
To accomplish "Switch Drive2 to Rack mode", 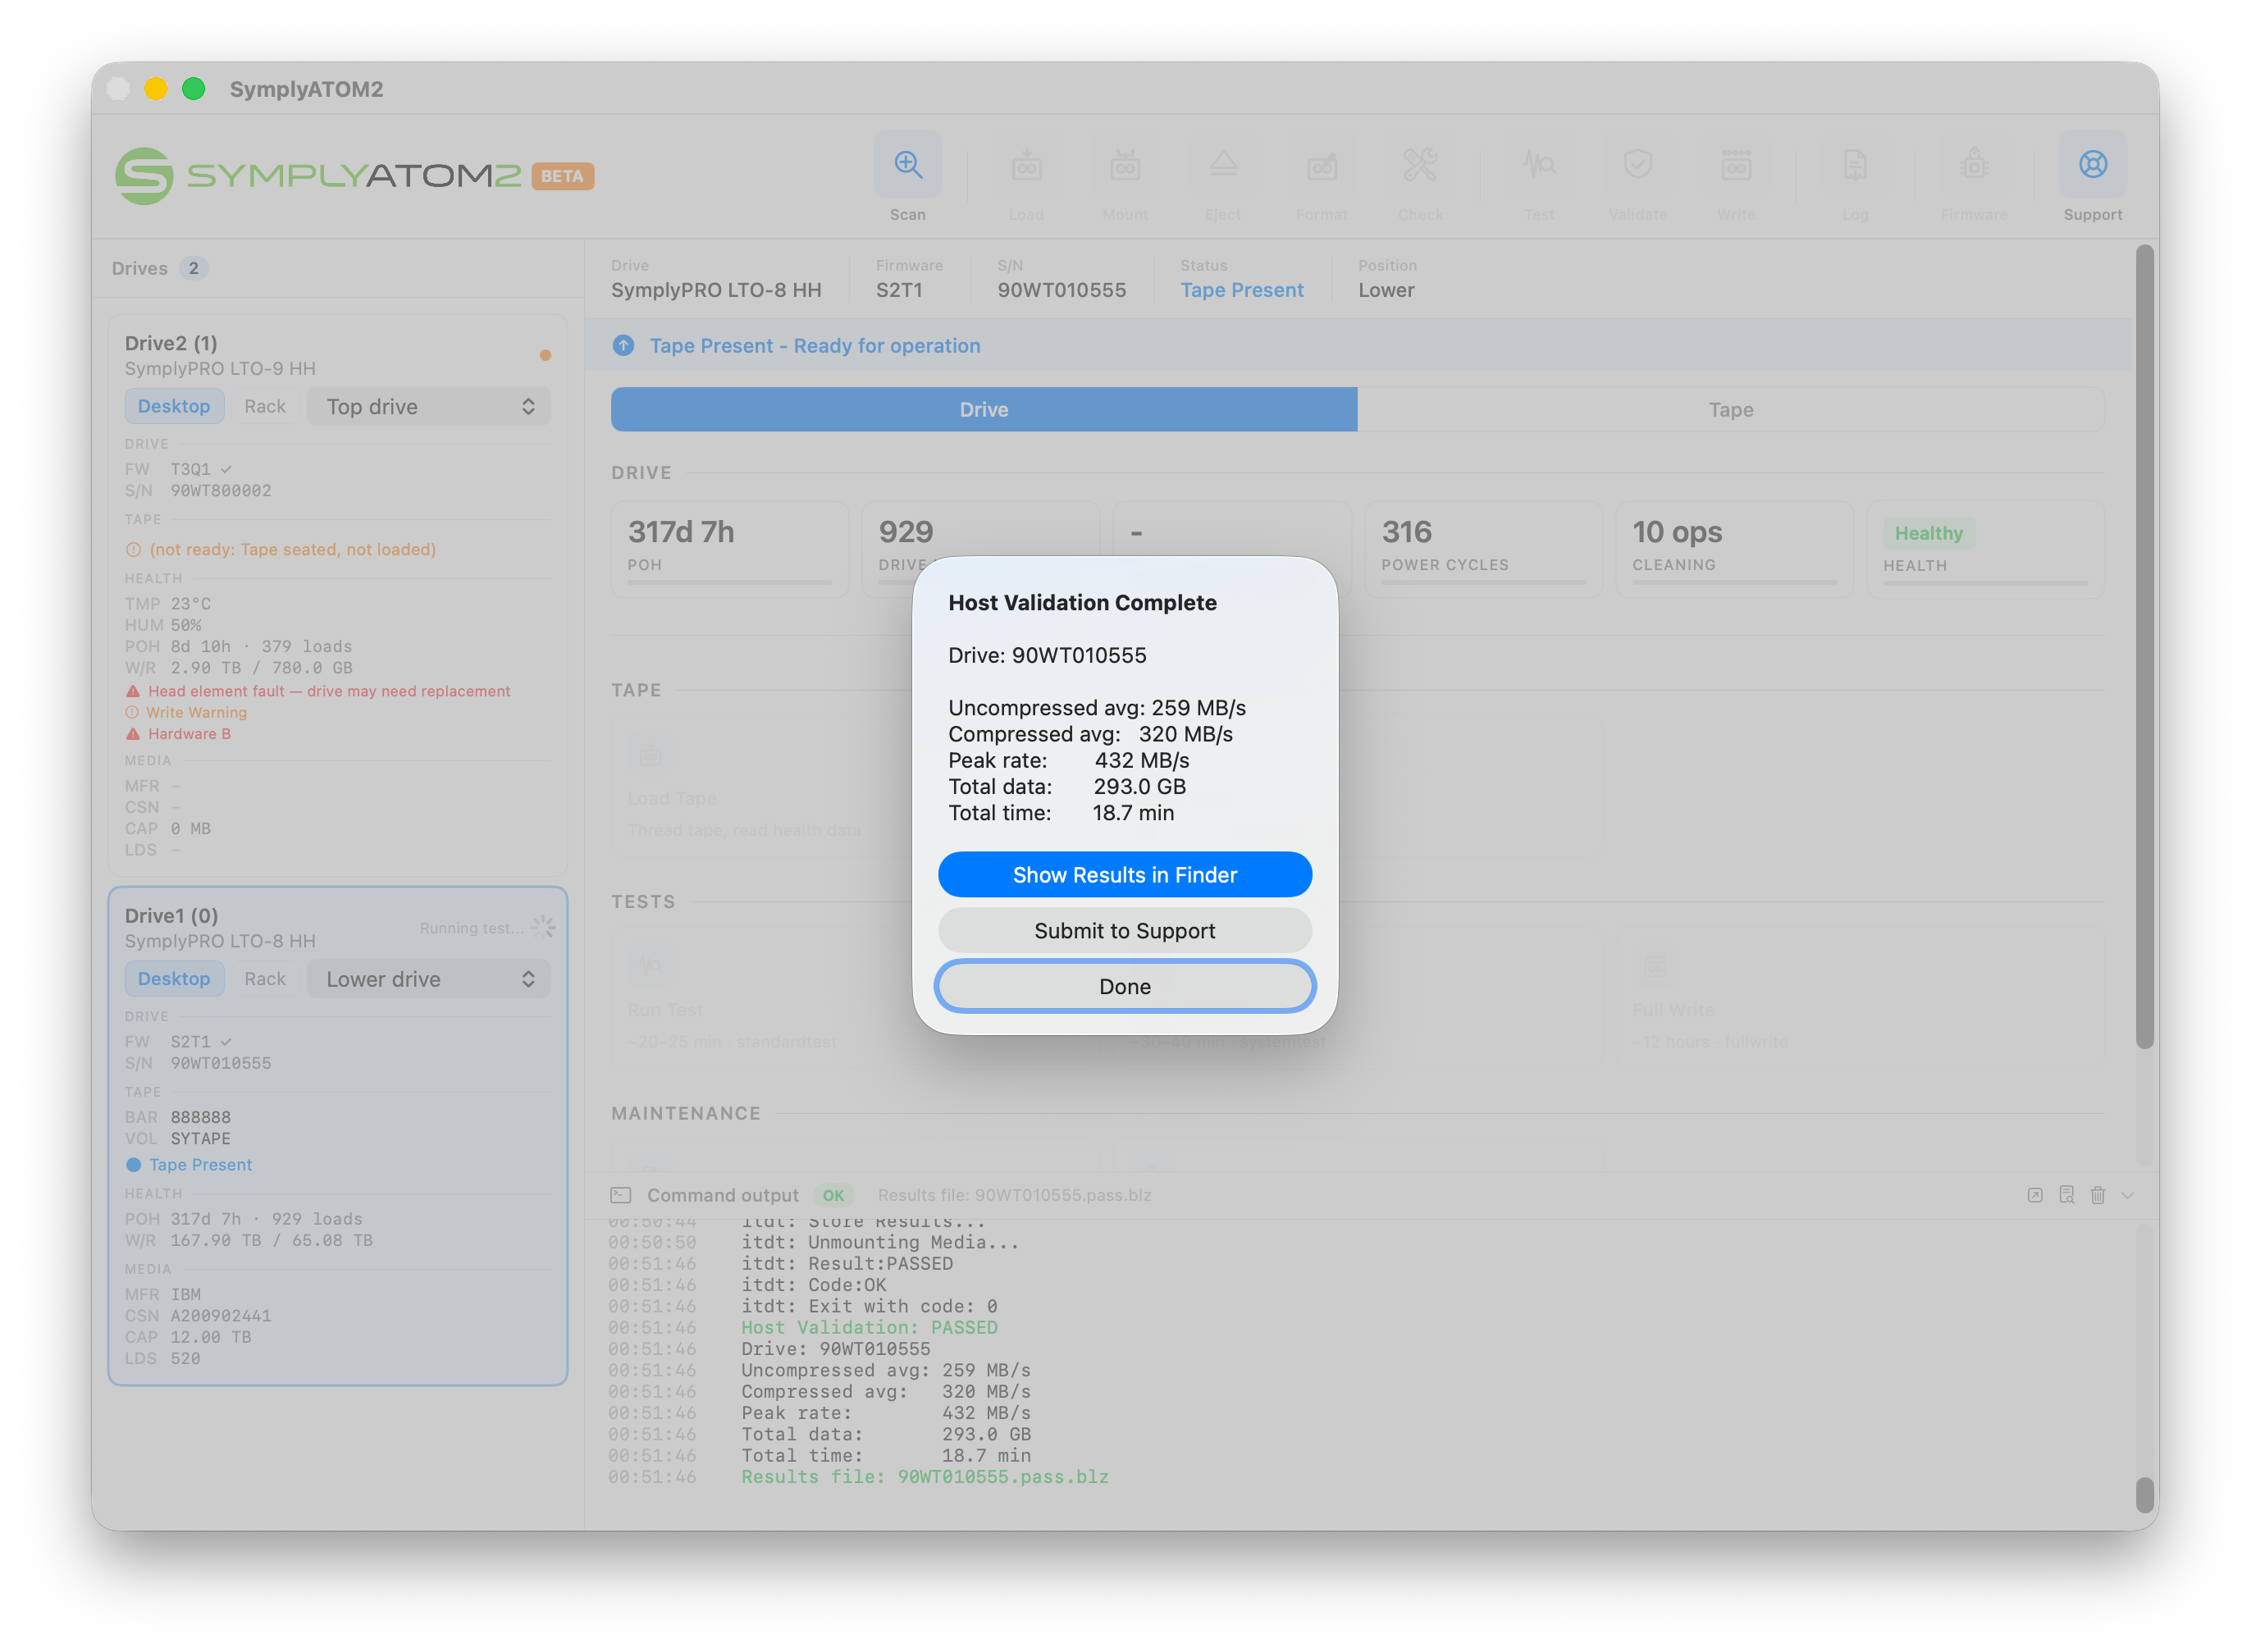I will pyautogui.click(x=265, y=406).
